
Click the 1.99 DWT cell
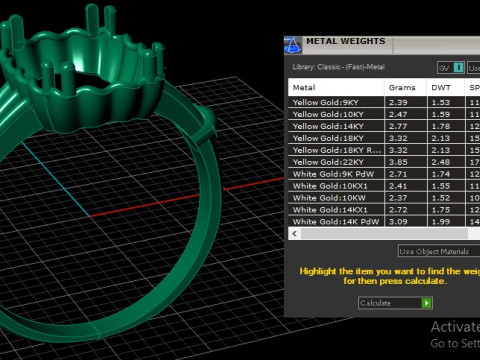[x=446, y=222]
